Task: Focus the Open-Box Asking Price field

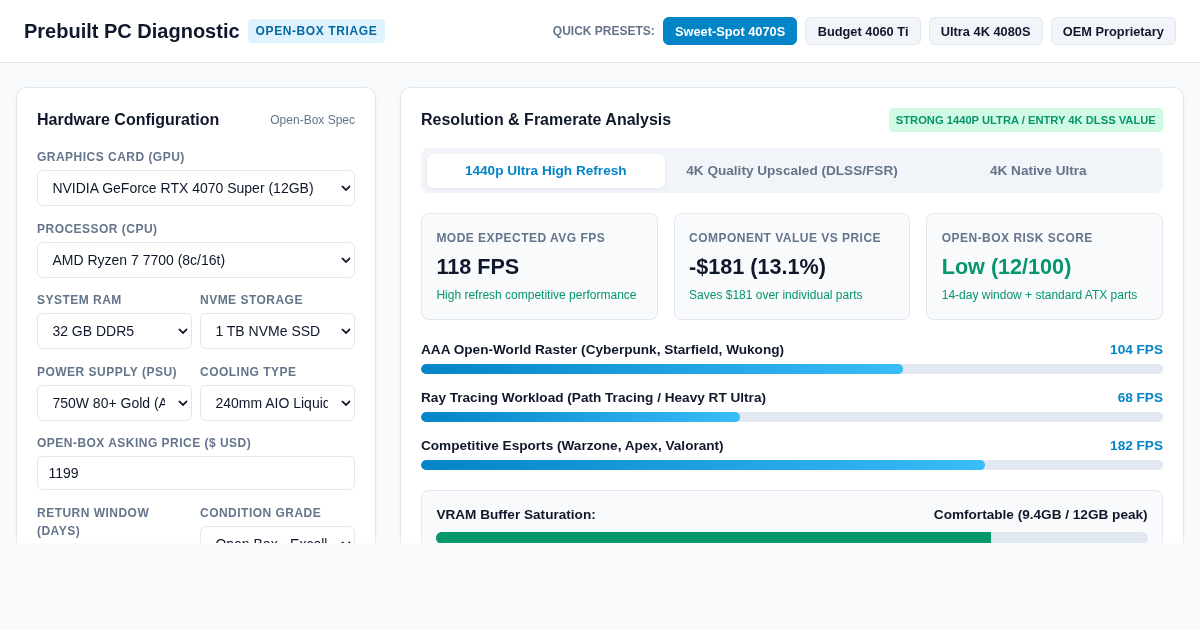Action: (196, 473)
